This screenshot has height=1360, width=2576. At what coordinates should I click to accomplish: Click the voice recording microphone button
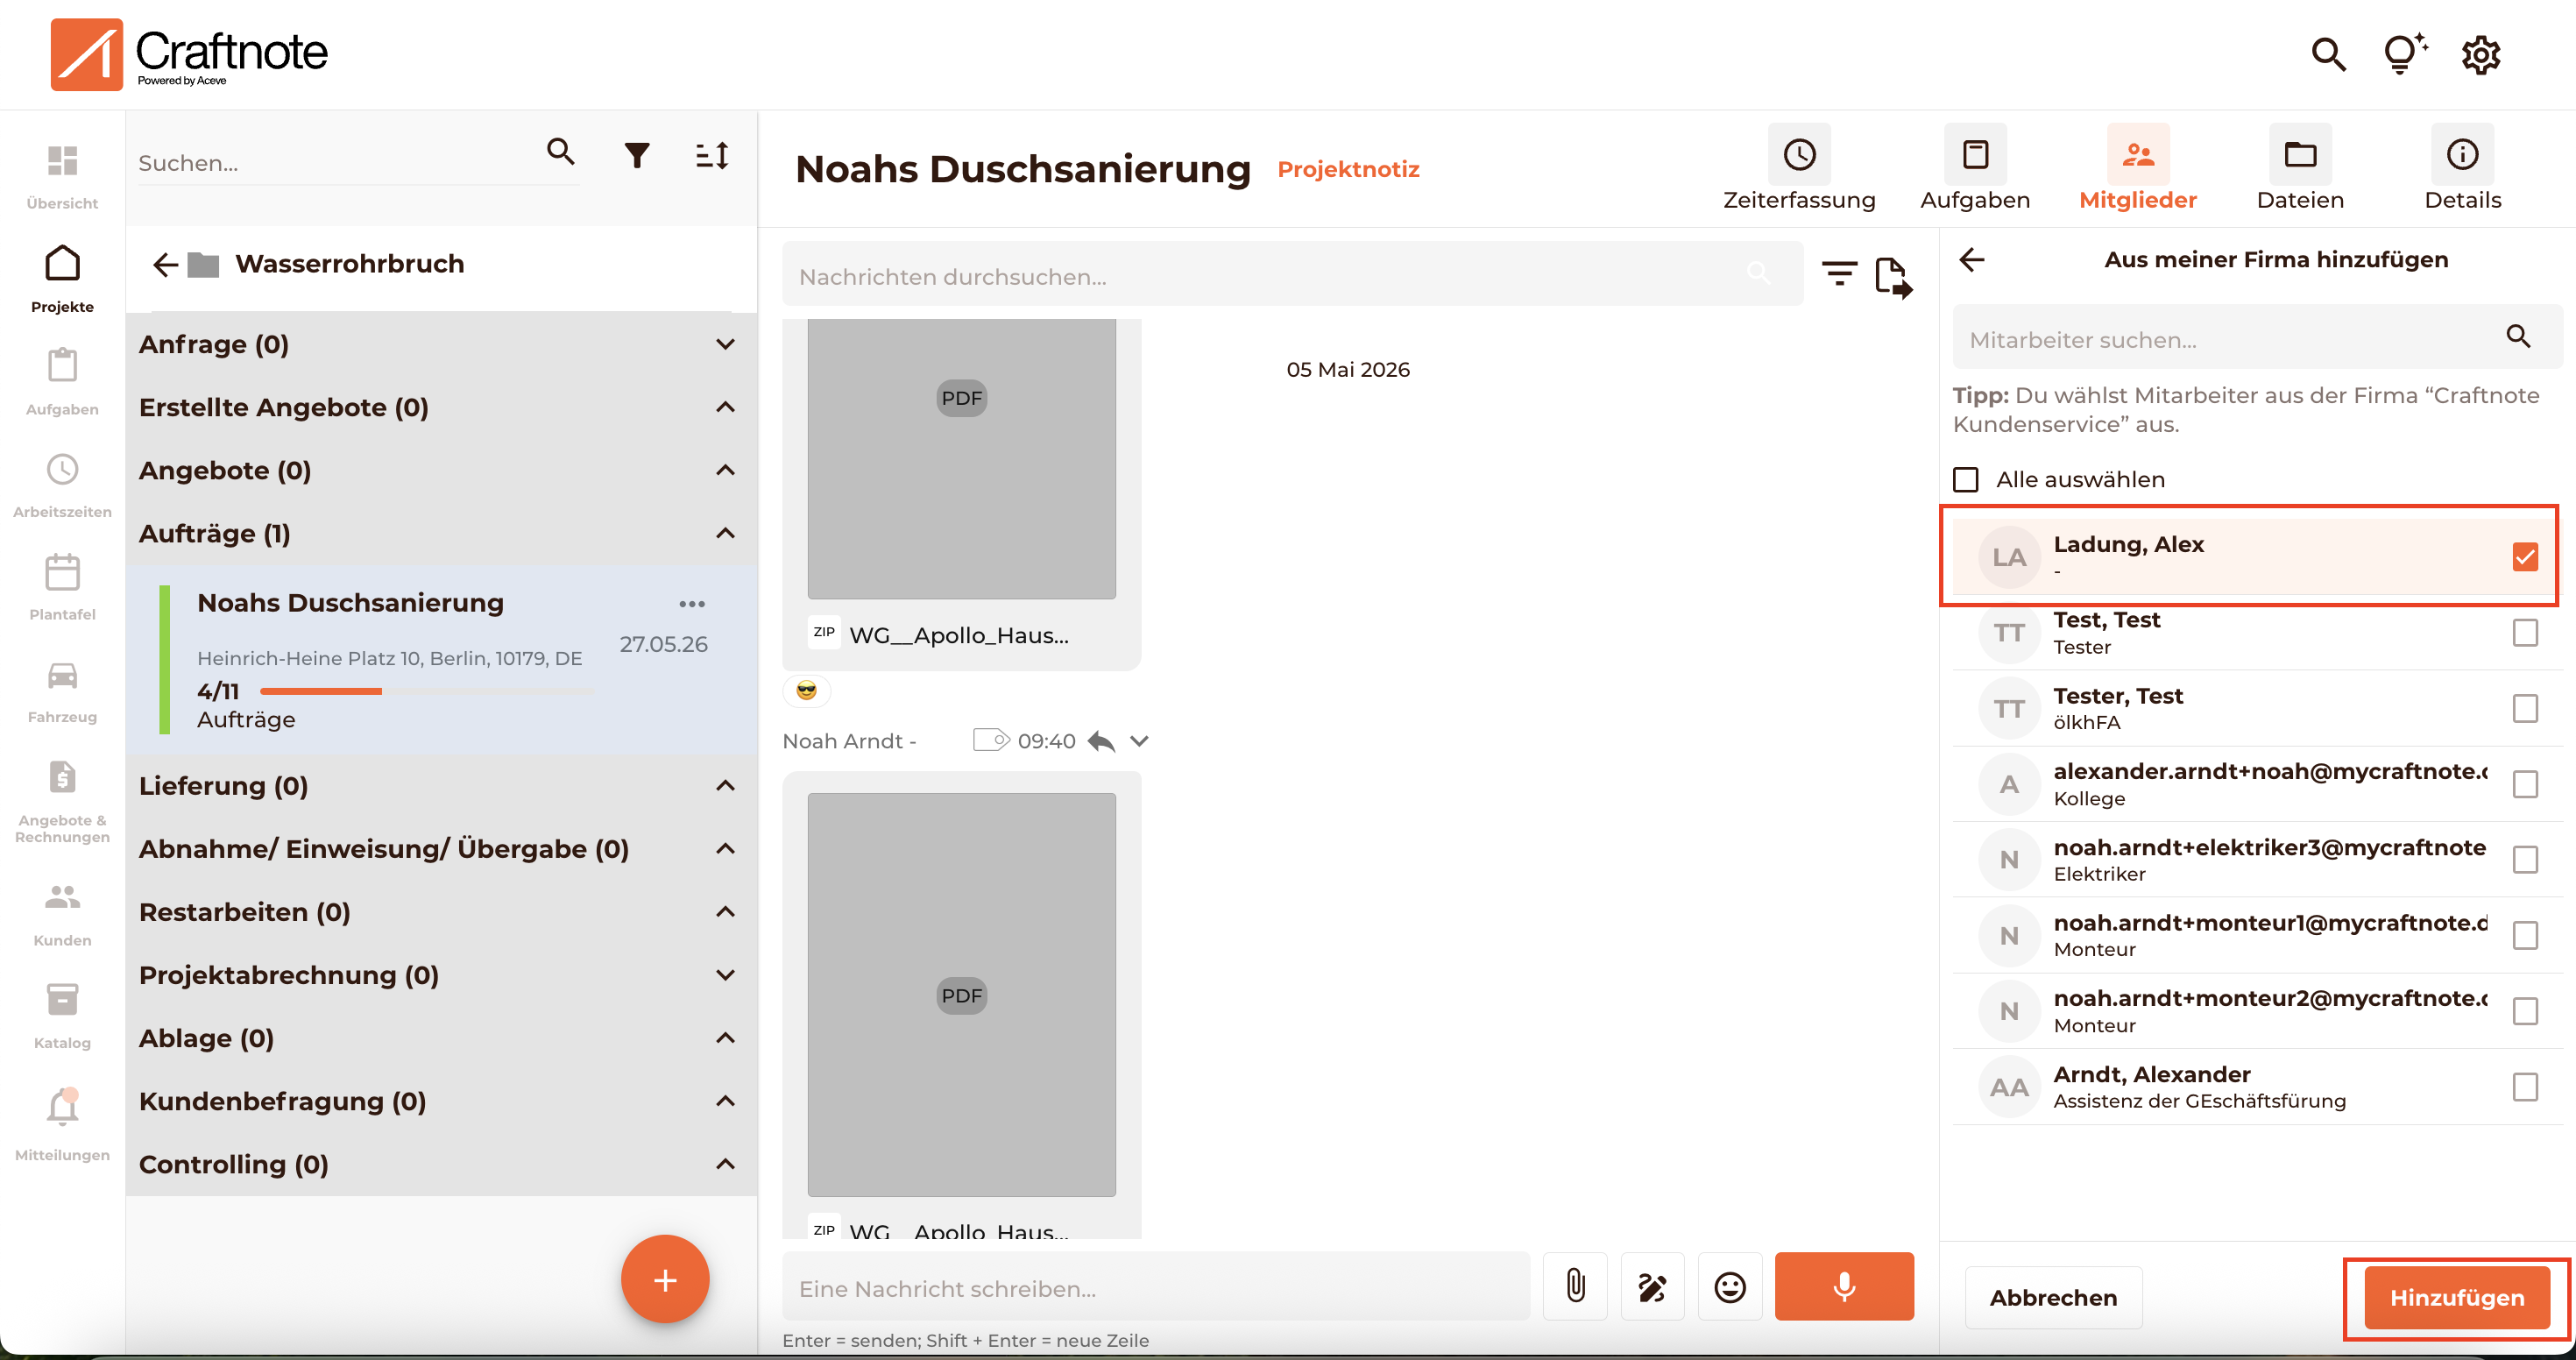(x=1843, y=1286)
